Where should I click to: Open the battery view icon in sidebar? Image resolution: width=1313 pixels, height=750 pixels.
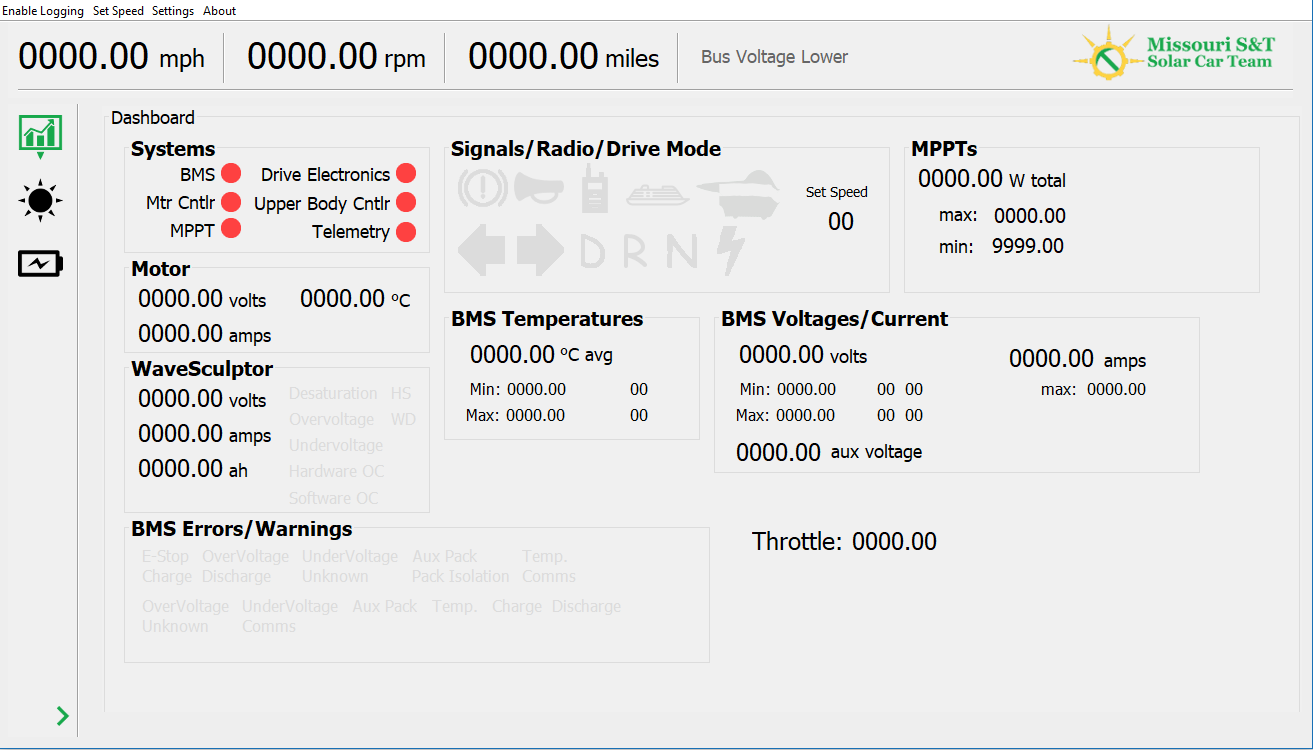pos(41,264)
